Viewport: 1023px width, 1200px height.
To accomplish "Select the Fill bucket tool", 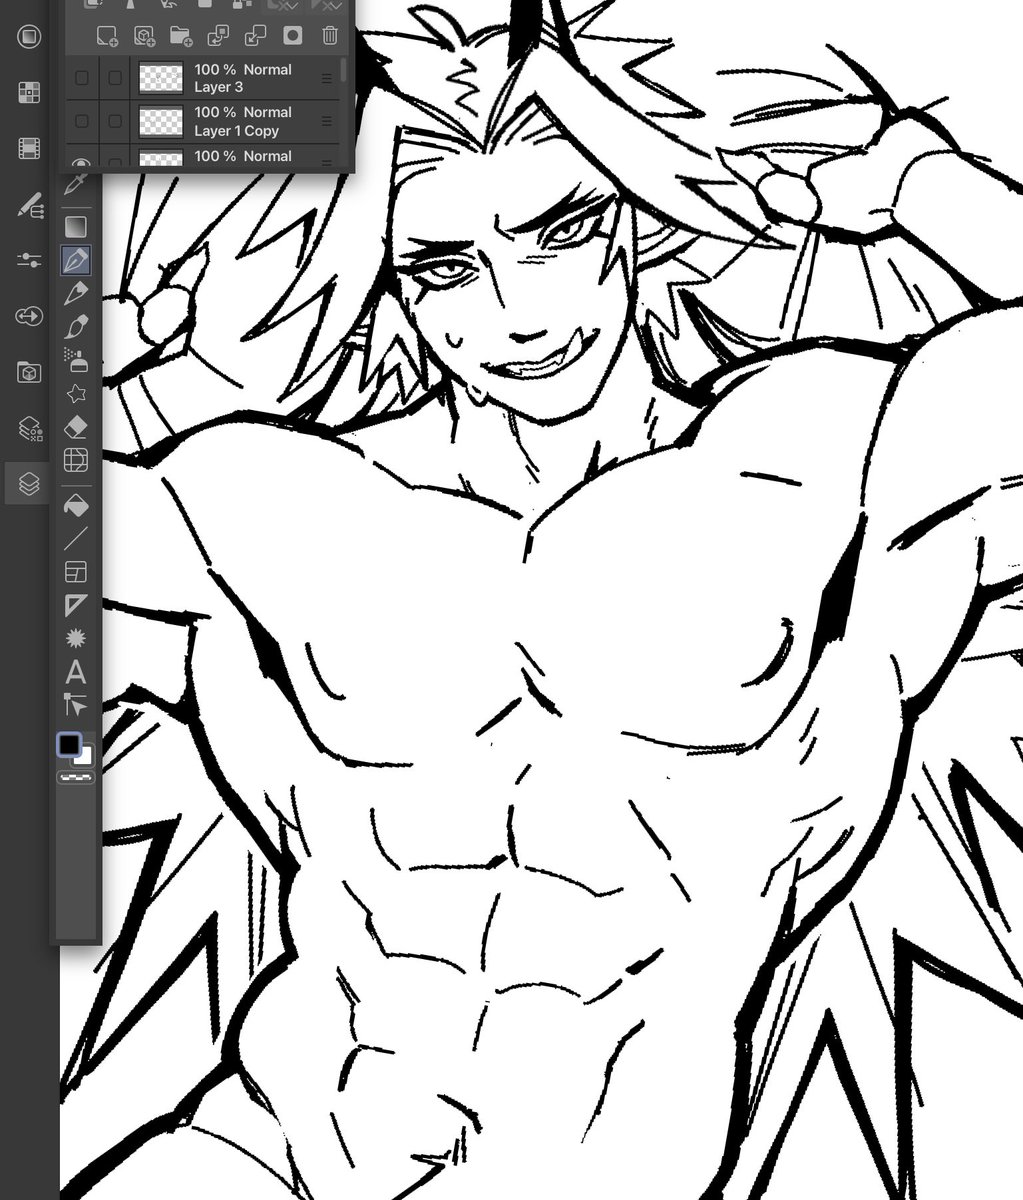I will click(76, 505).
